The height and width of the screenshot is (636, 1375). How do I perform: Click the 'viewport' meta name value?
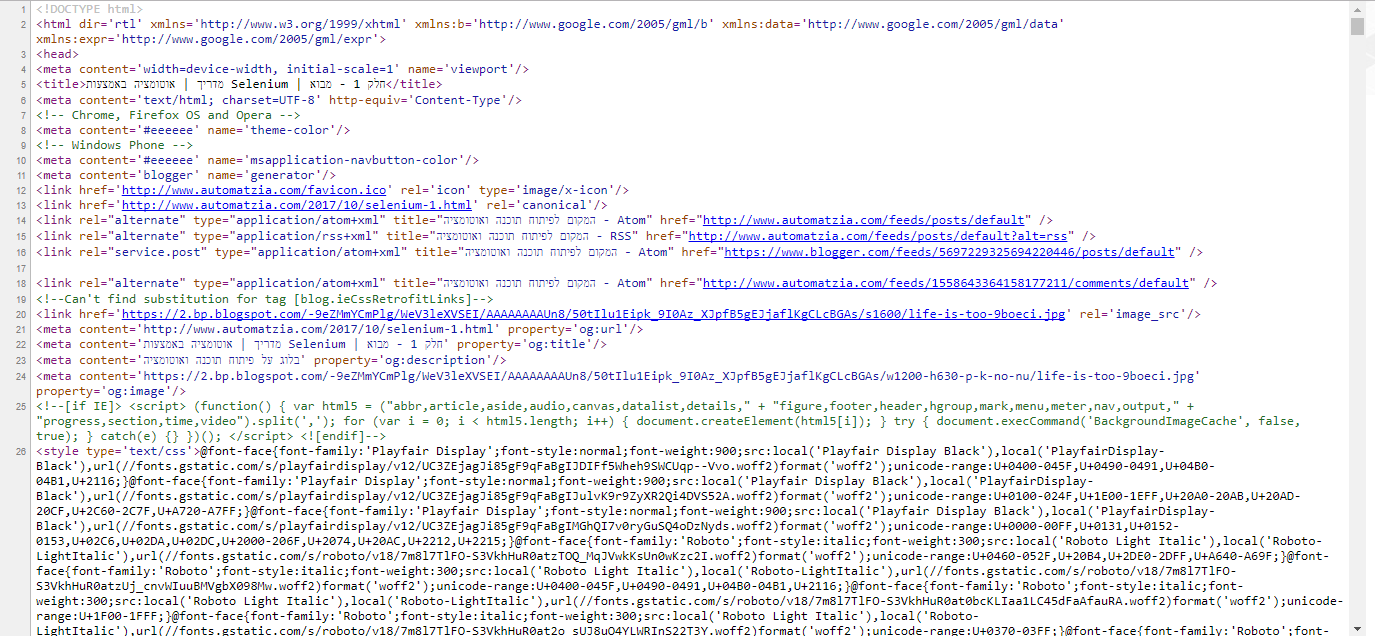tap(480, 69)
